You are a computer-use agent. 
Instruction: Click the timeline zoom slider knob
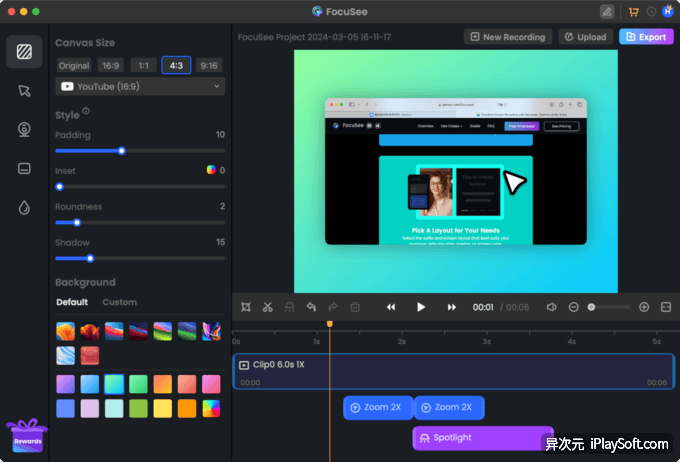591,307
